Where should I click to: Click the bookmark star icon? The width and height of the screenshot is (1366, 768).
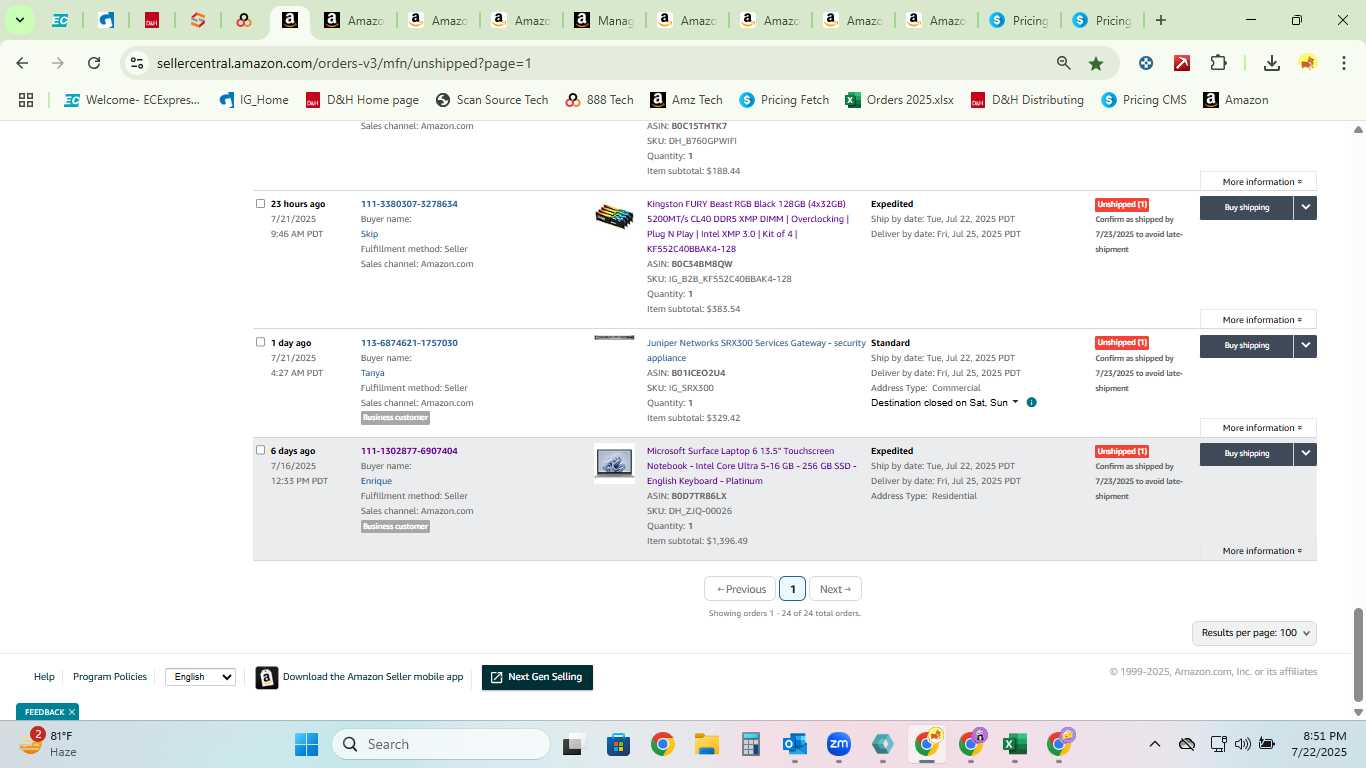click(1096, 63)
